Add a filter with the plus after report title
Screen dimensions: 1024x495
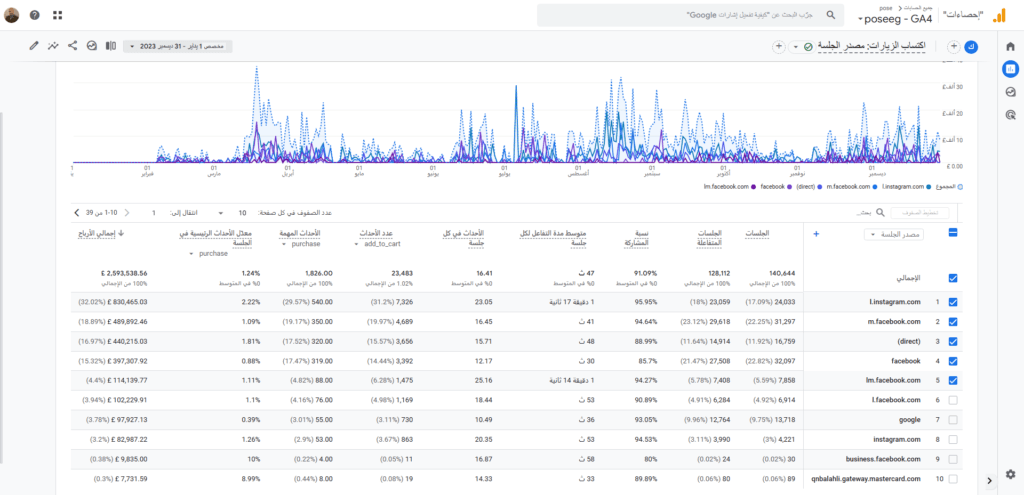(x=778, y=46)
